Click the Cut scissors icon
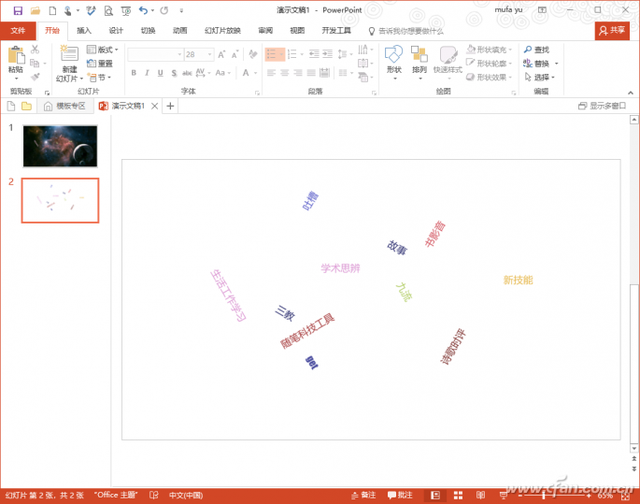Screen dimensions: 640x504 pyautogui.click(x=35, y=50)
